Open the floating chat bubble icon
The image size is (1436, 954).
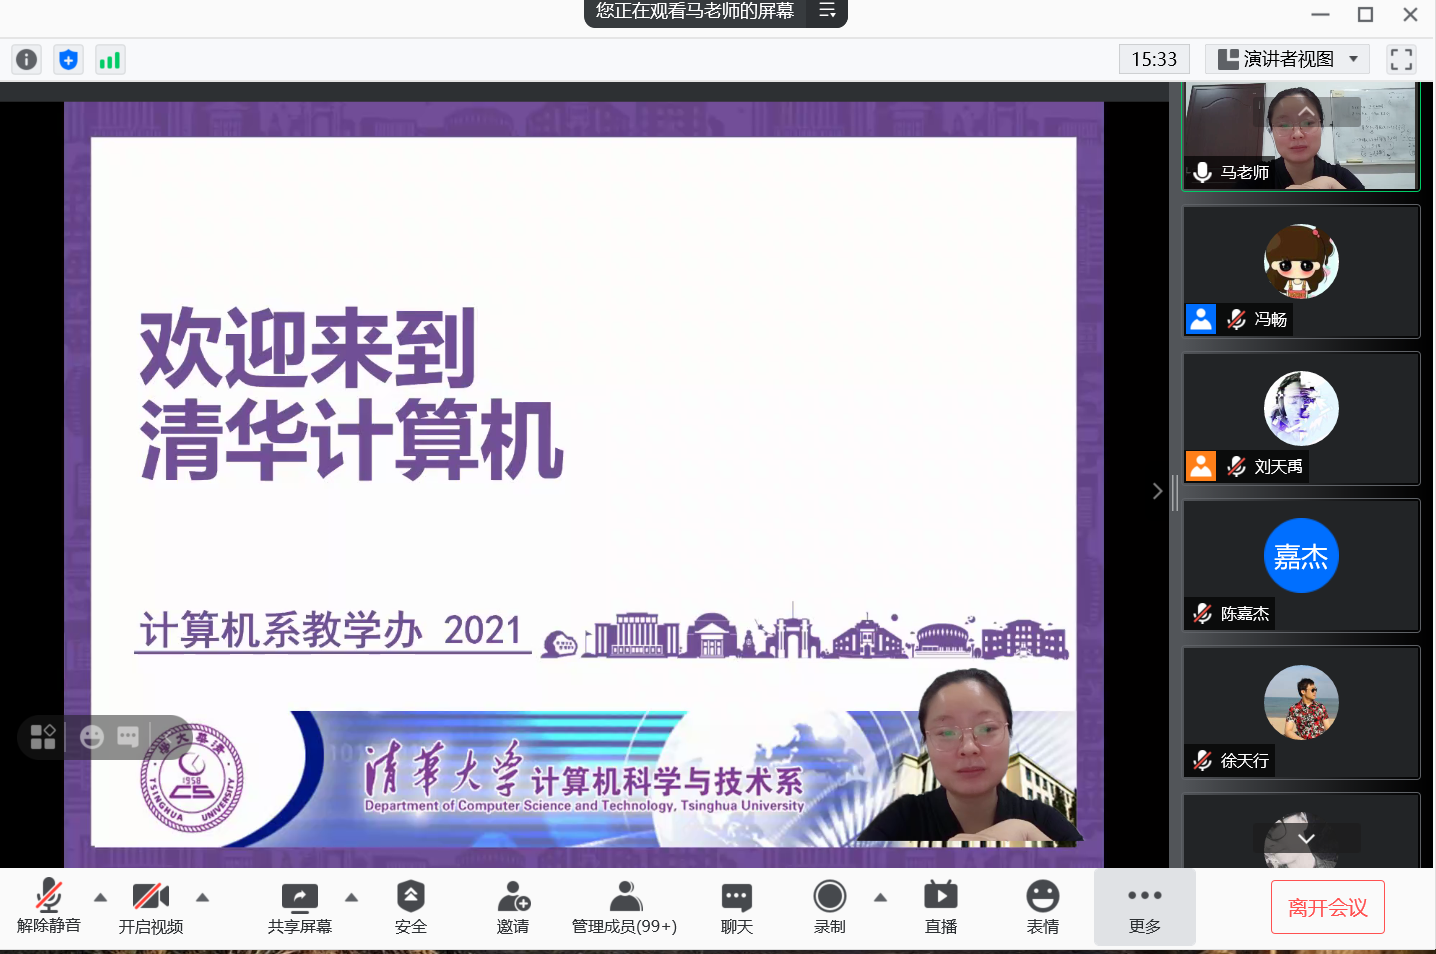128,737
